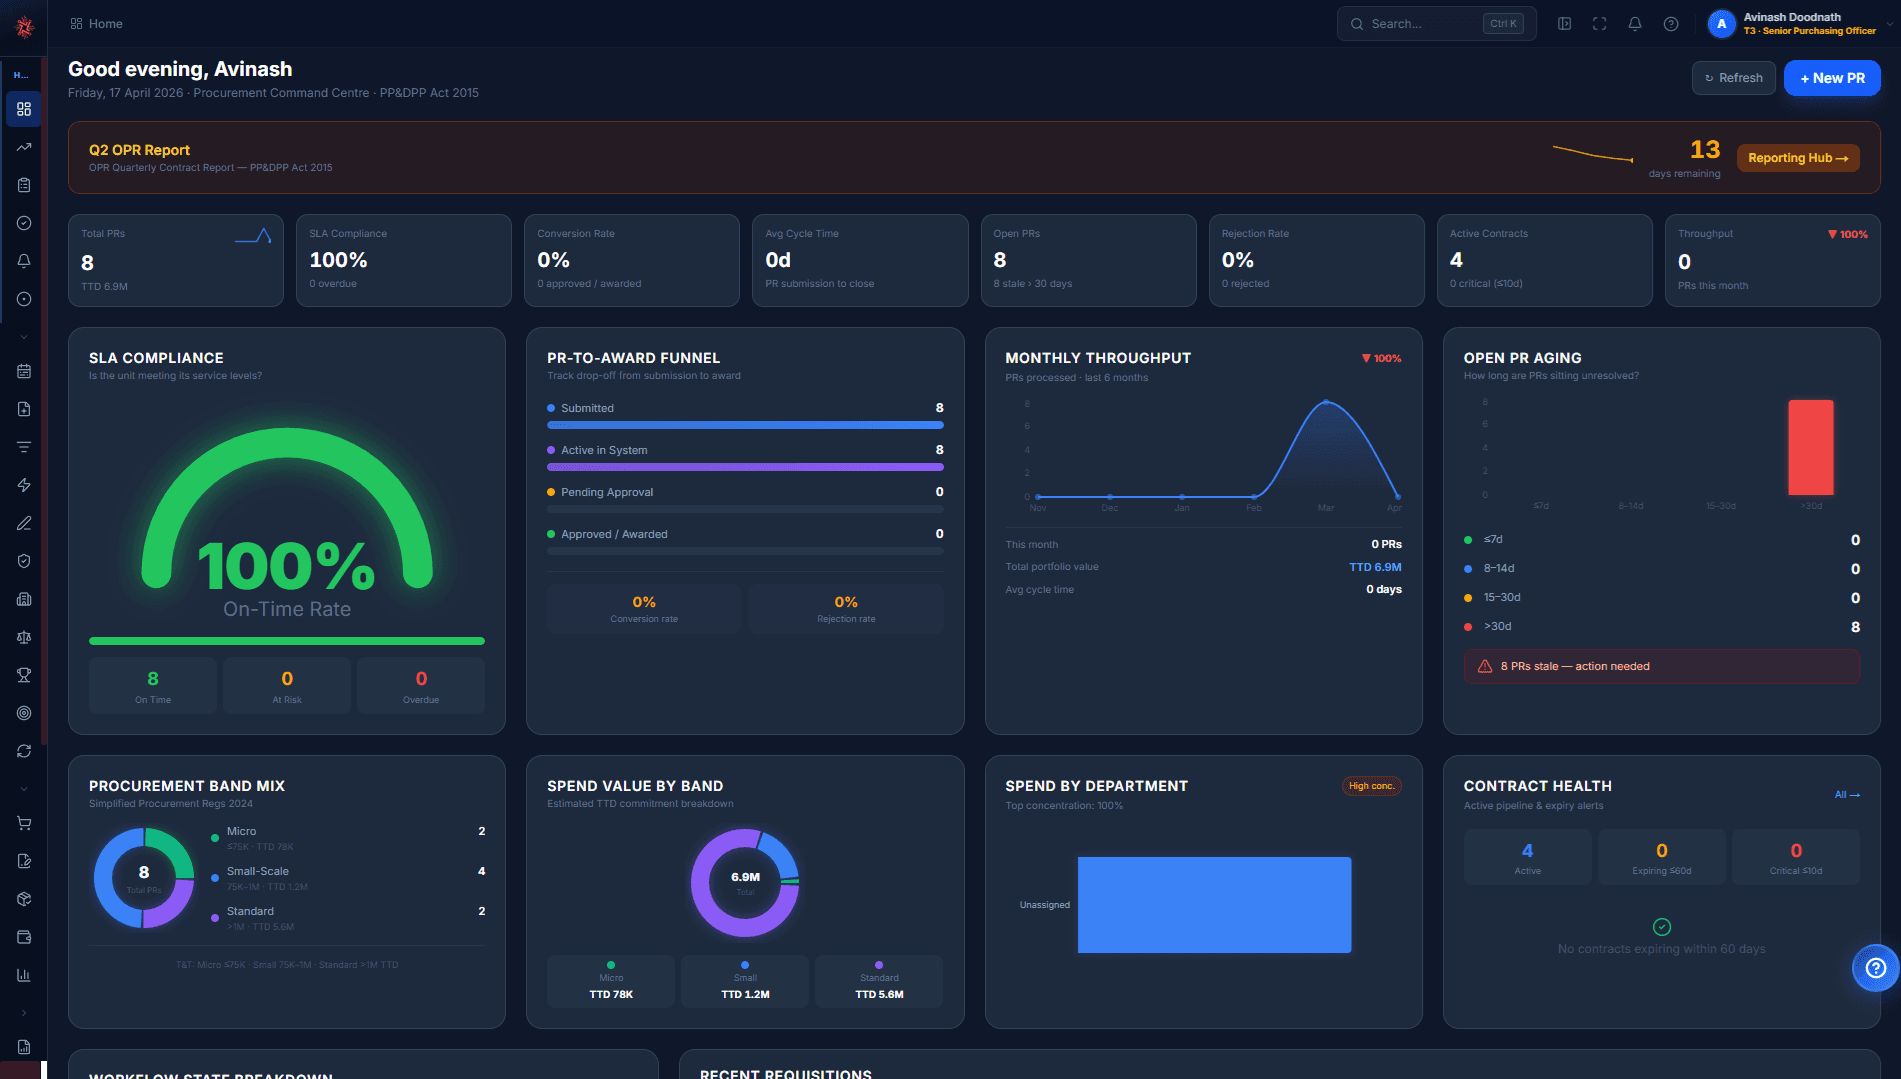Open the calendar sidebar icon

(24, 371)
